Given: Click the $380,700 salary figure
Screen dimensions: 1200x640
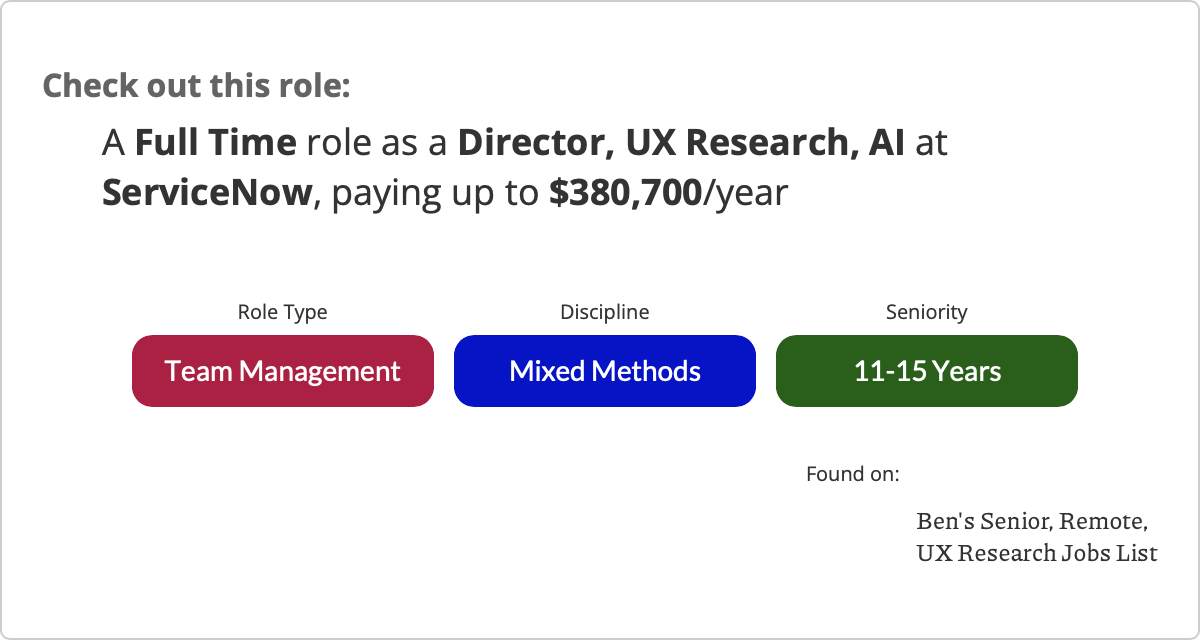Looking at the screenshot, I should [x=626, y=192].
